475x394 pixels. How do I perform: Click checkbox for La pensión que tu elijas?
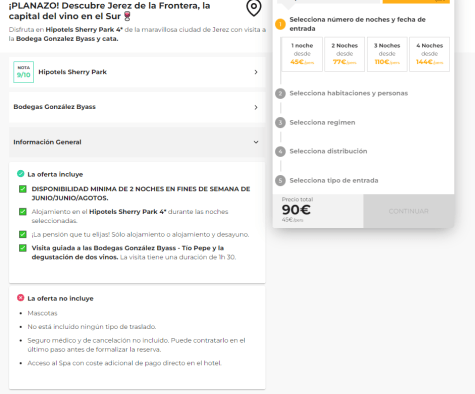click(23, 235)
